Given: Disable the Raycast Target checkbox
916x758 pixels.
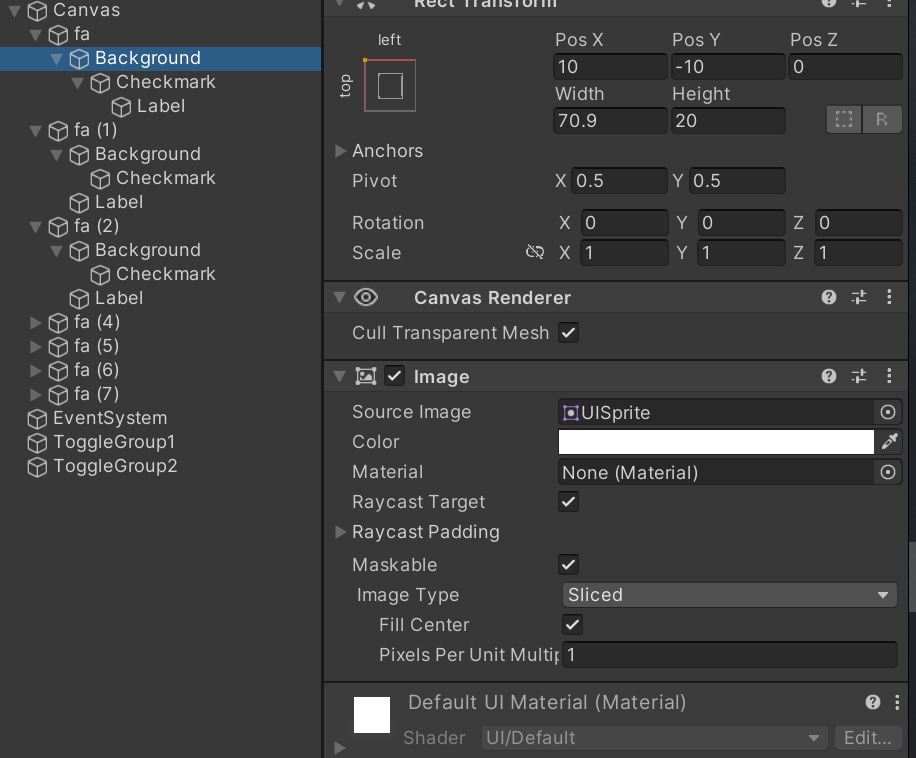Looking at the screenshot, I should coord(568,502).
